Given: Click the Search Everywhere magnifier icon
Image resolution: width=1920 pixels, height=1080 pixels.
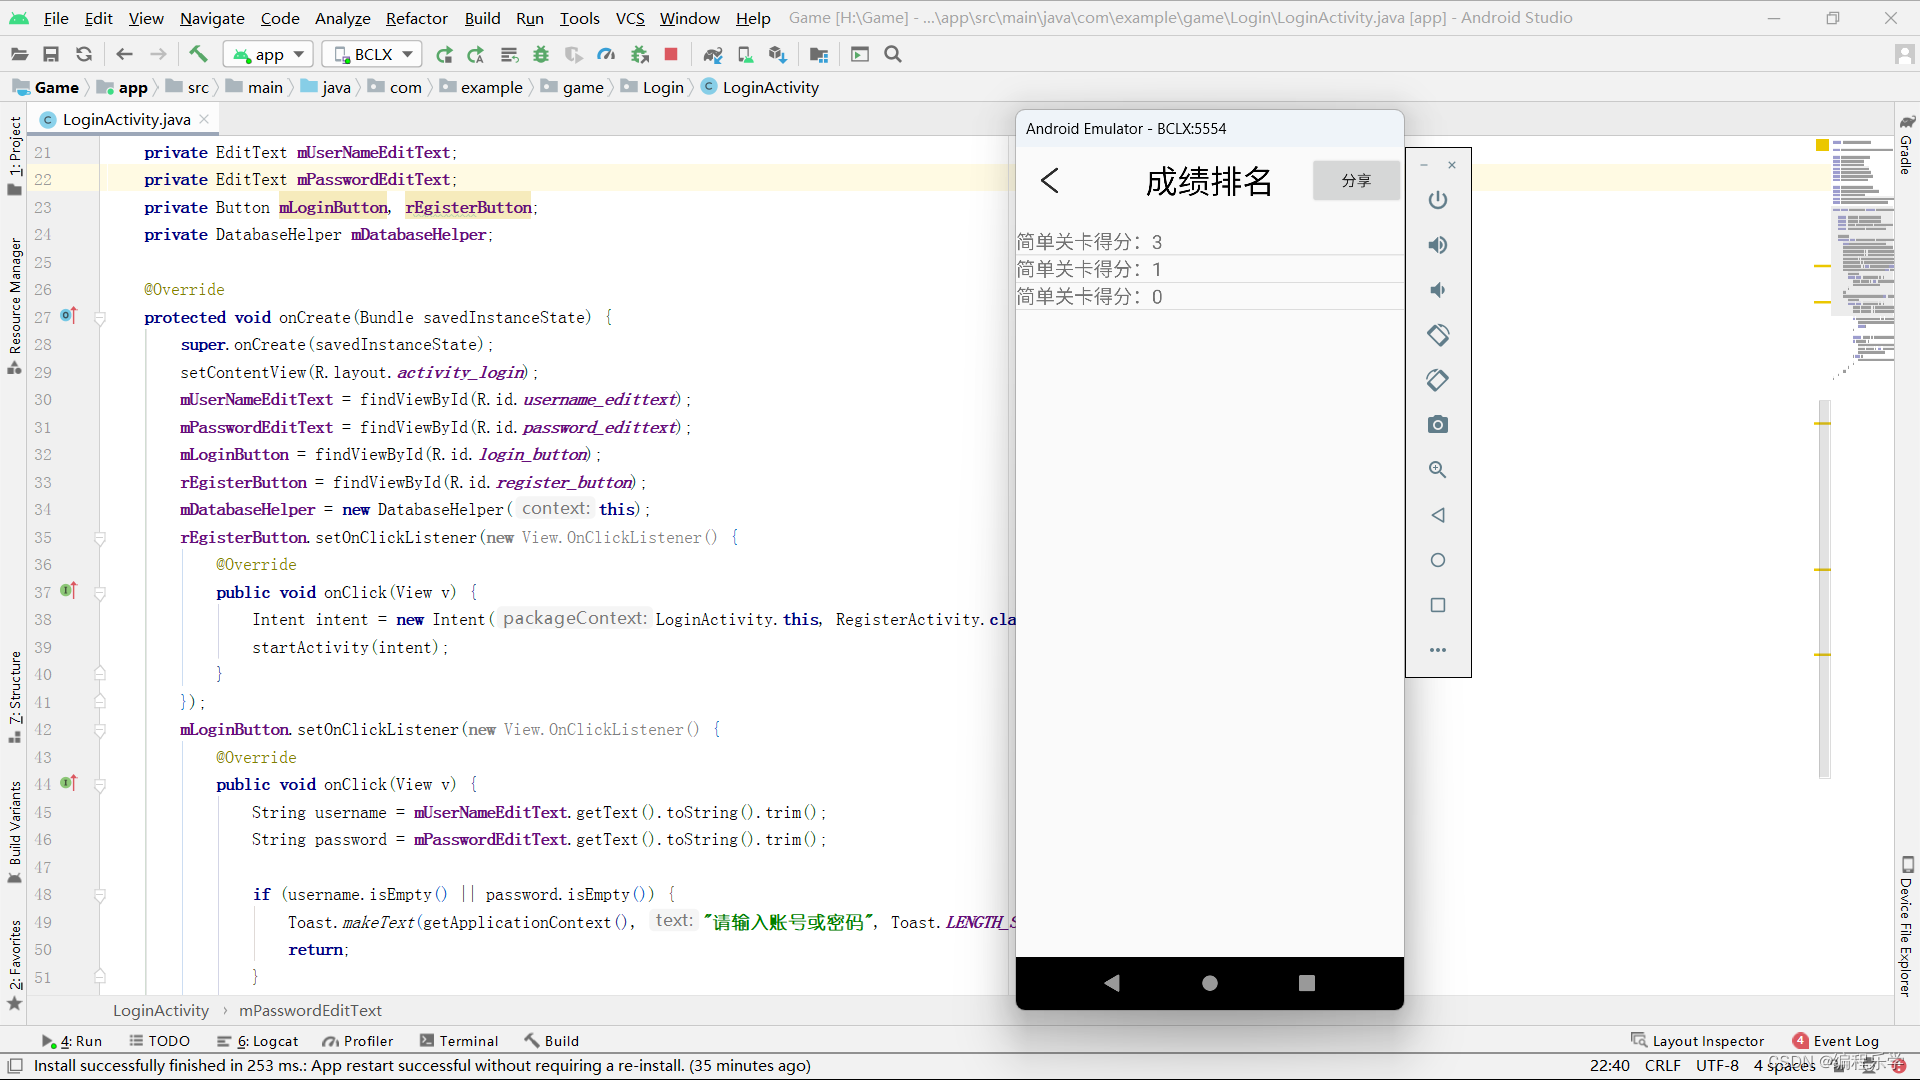Looking at the screenshot, I should 893,54.
